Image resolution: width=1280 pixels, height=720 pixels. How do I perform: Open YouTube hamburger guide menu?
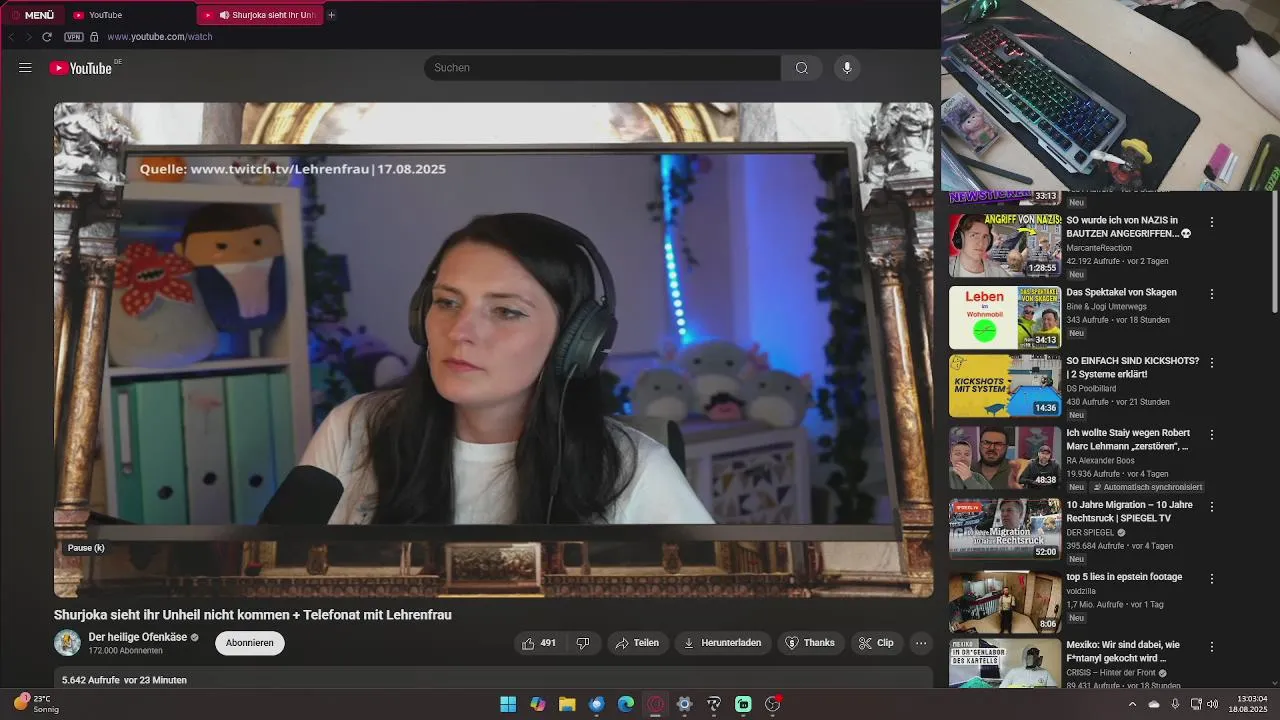pyautogui.click(x=25, y=68)
